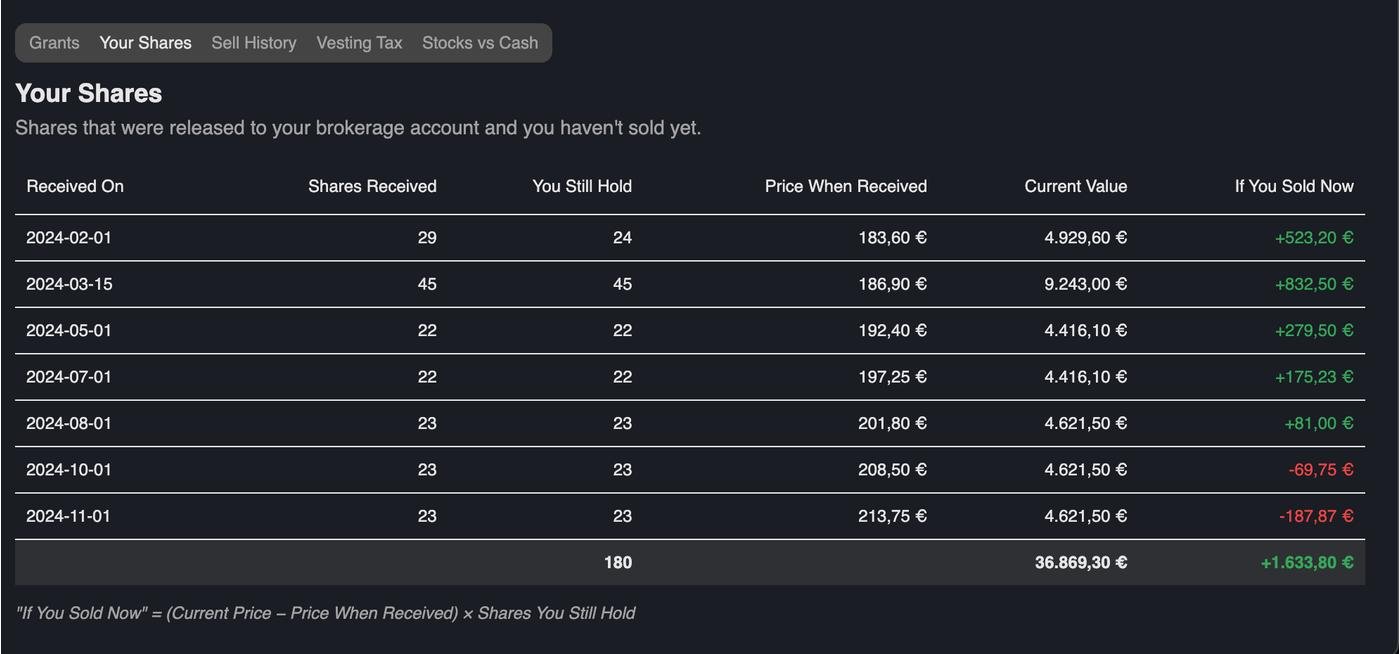
Task: Open the Stocks vs Cash tab
Action: (480, 43)
